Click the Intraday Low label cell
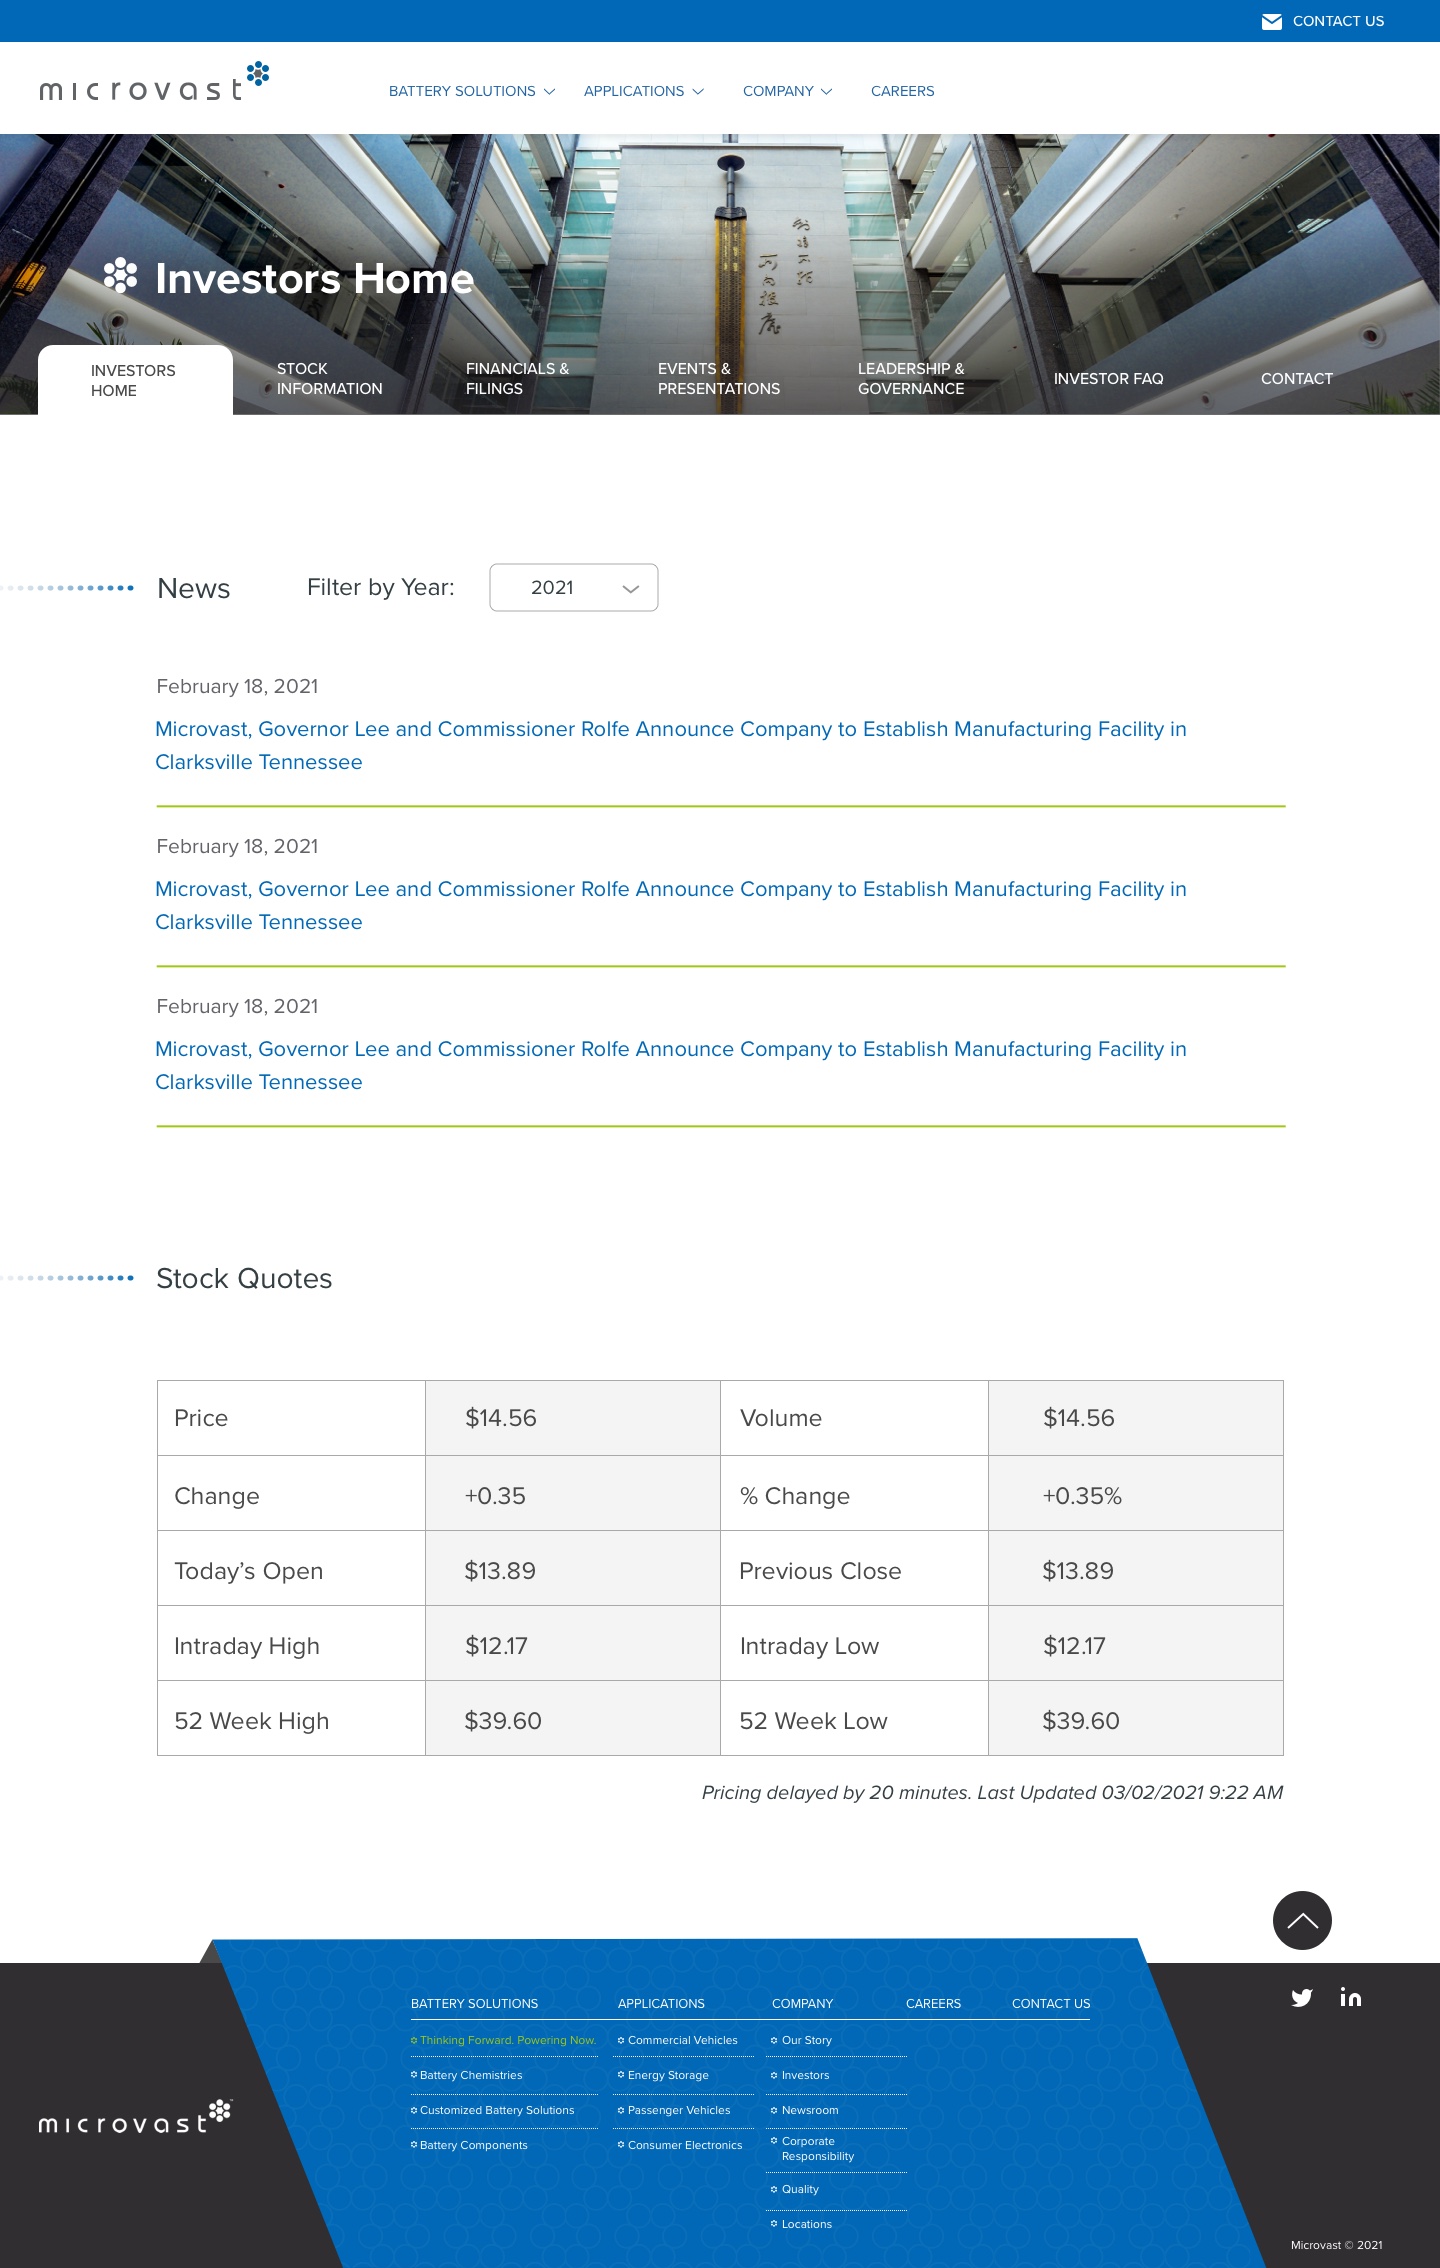The width and height of the screenshot is (1440, 2268). tap(854, 1644)
